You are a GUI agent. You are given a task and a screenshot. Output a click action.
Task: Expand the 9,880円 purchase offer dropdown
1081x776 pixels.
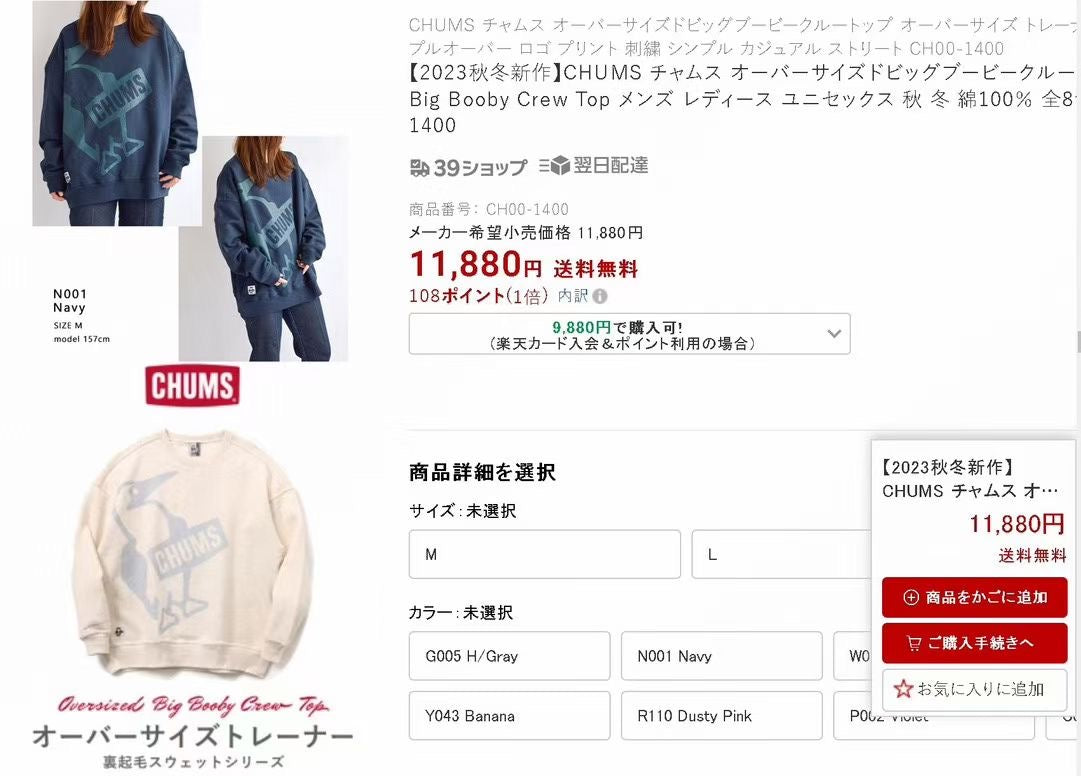pos(629,334)
